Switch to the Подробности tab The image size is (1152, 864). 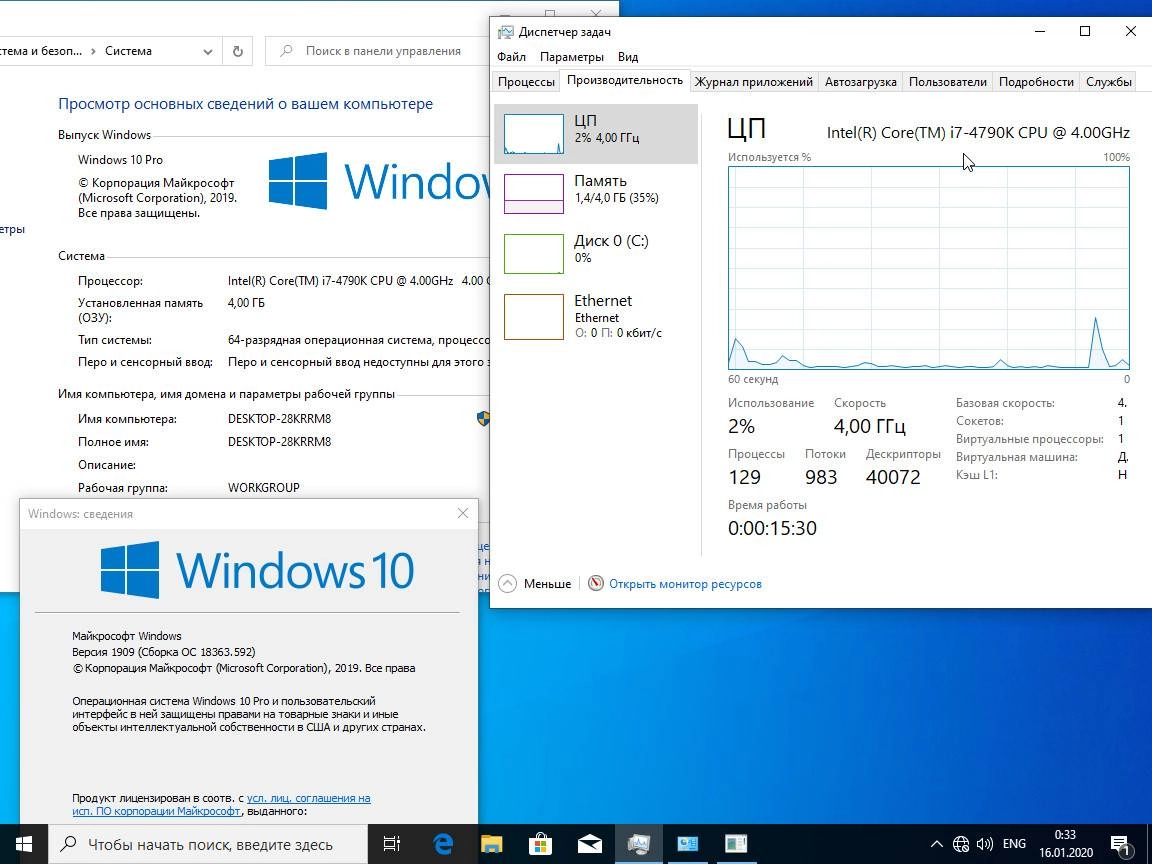(1036, 82)
